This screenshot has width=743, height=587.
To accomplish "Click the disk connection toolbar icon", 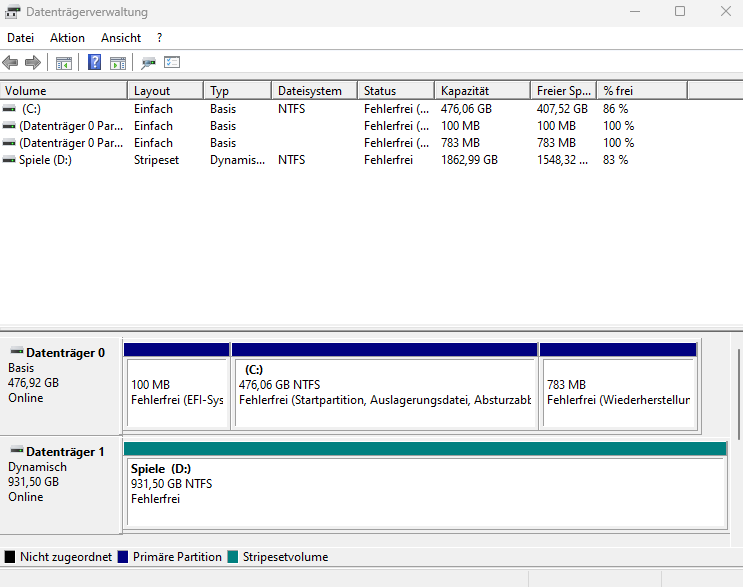I will (x=148, y=63).
